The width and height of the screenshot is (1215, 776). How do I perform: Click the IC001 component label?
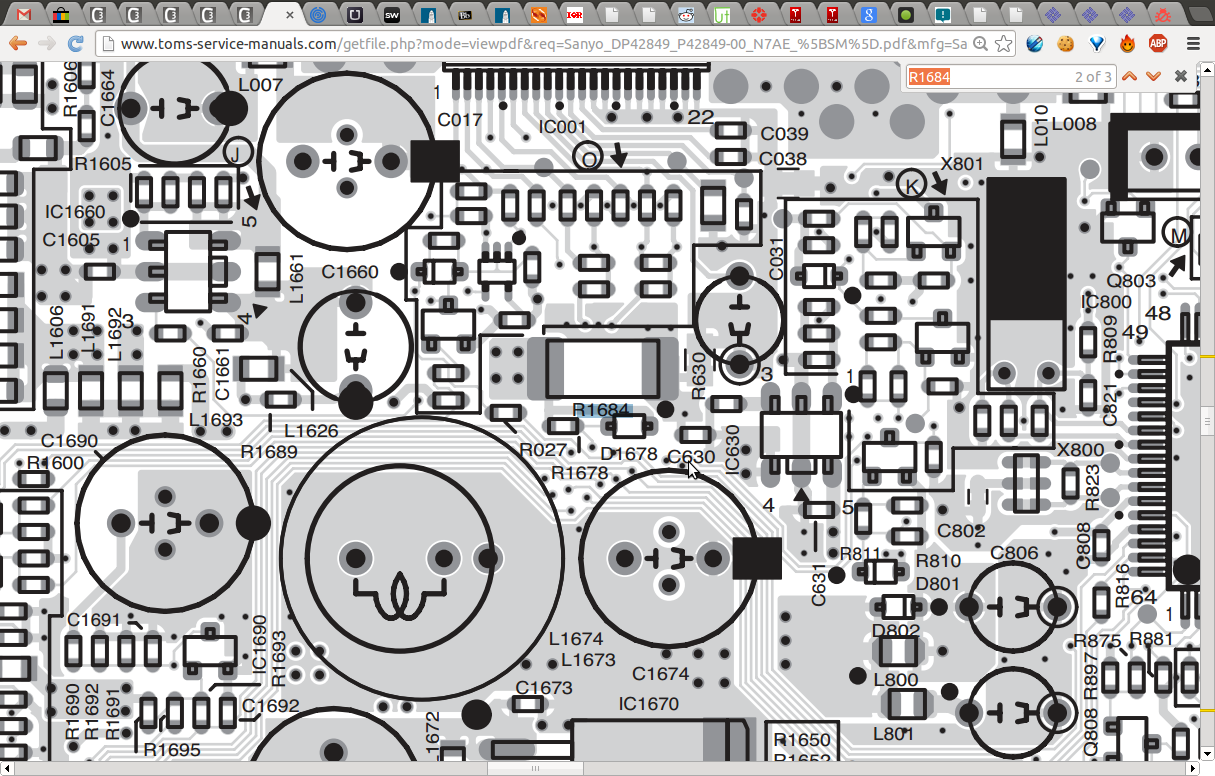[x=562, y=127]
